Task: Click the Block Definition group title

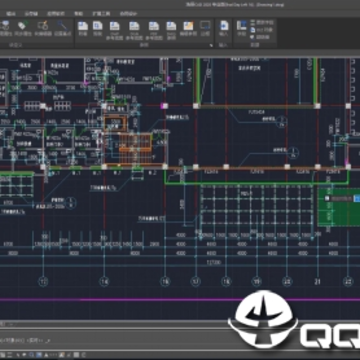Action: [x=15, y=45]
